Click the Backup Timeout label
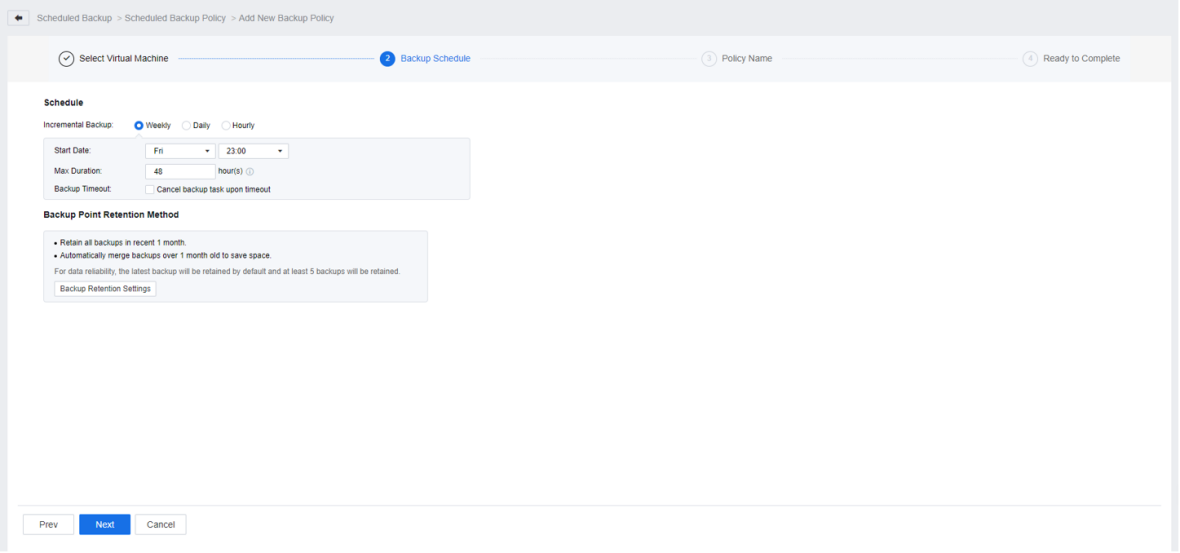1180x553 pixels. (83, 190)
